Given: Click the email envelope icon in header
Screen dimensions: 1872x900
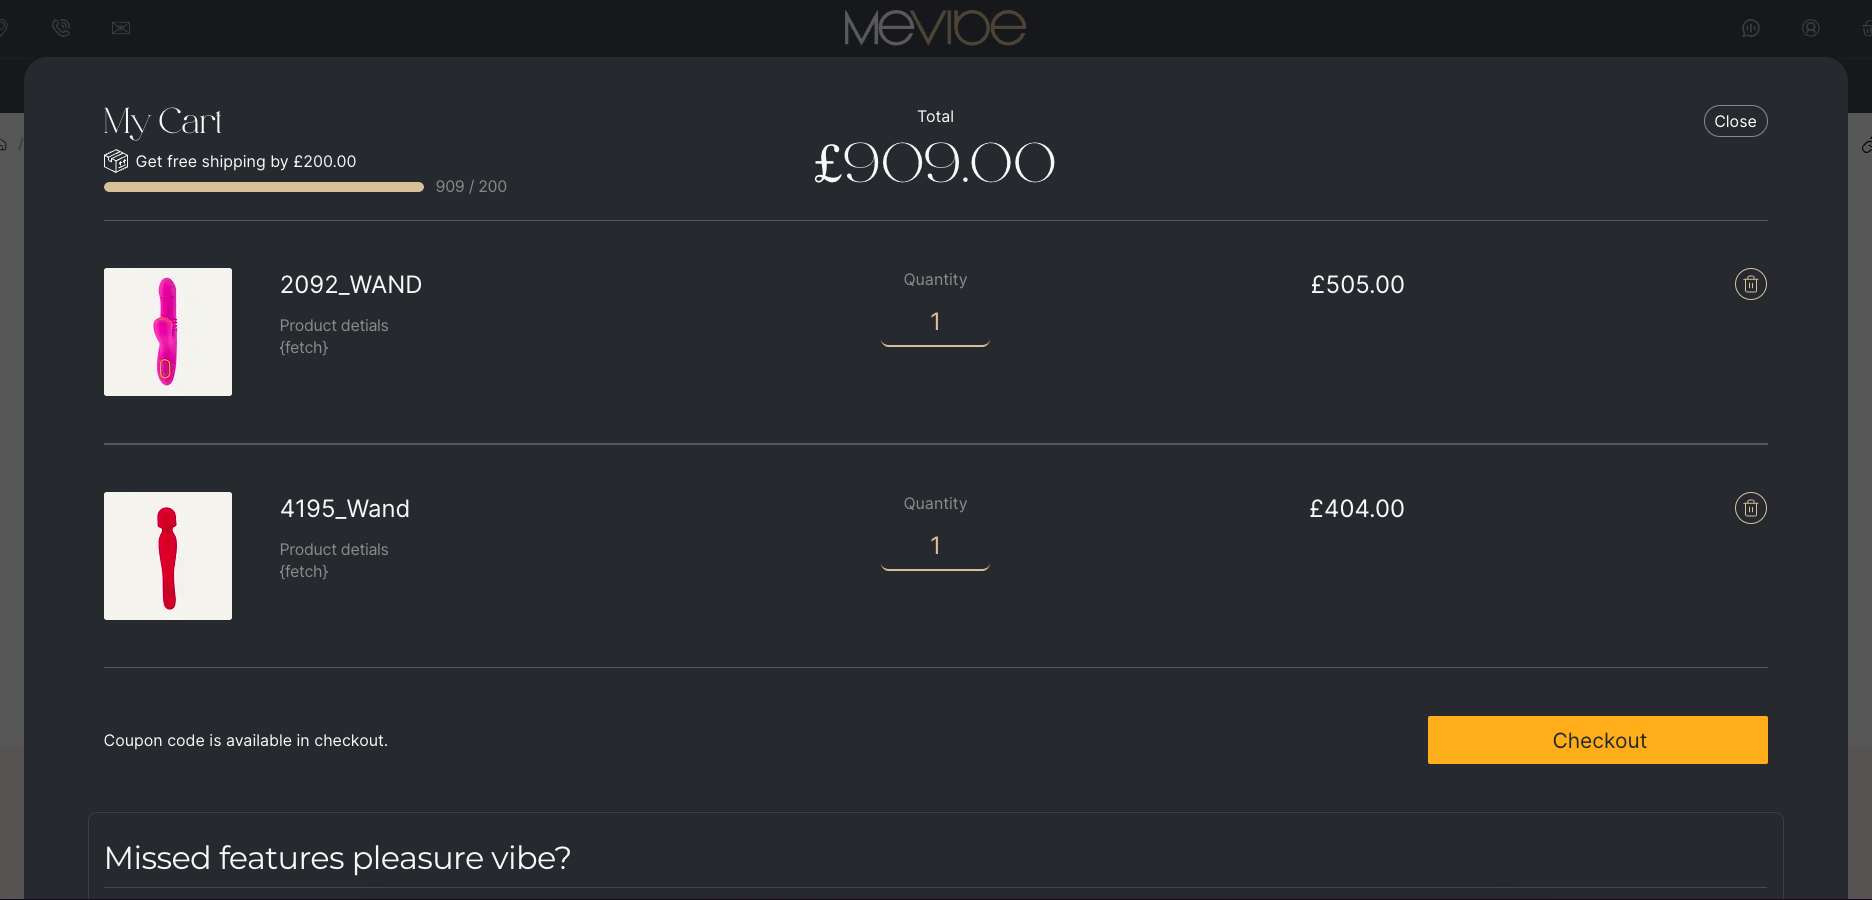Looking at the screenshot, I should coord(121,28).
